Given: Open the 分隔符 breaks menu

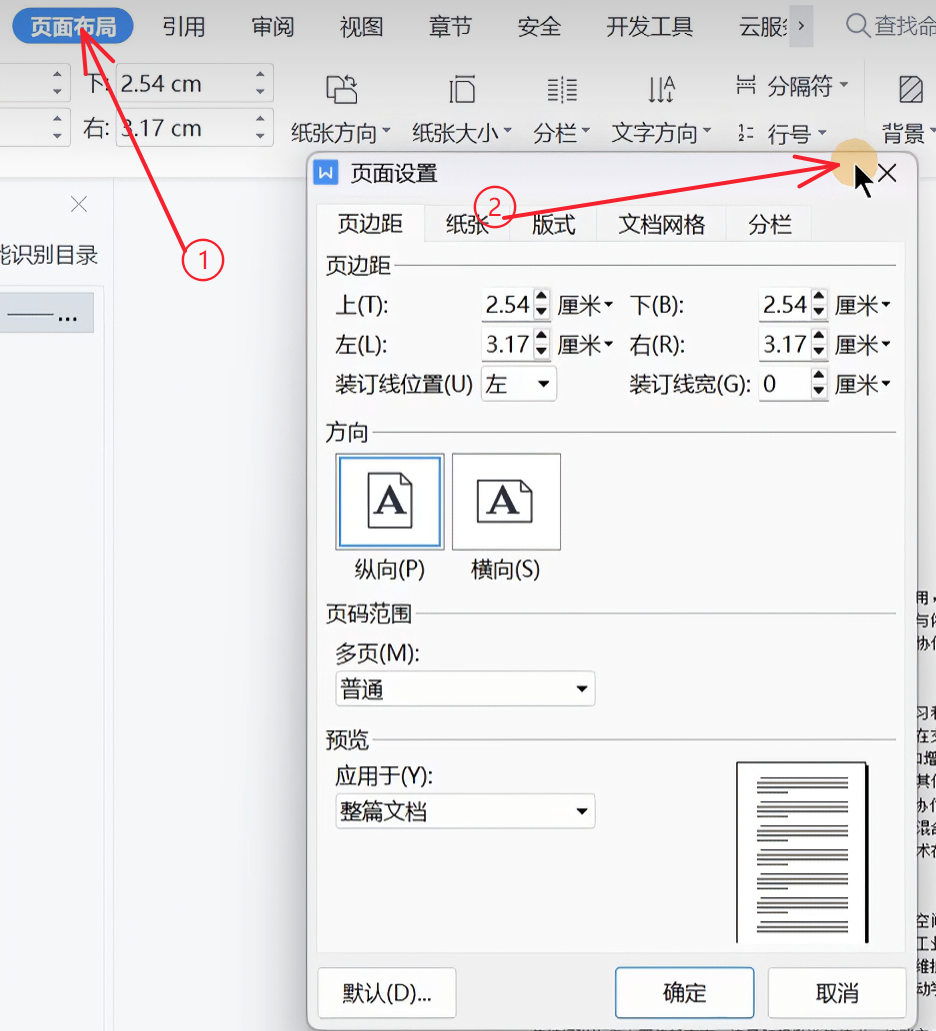Looking at the screenshot, I should pos(793,86).
